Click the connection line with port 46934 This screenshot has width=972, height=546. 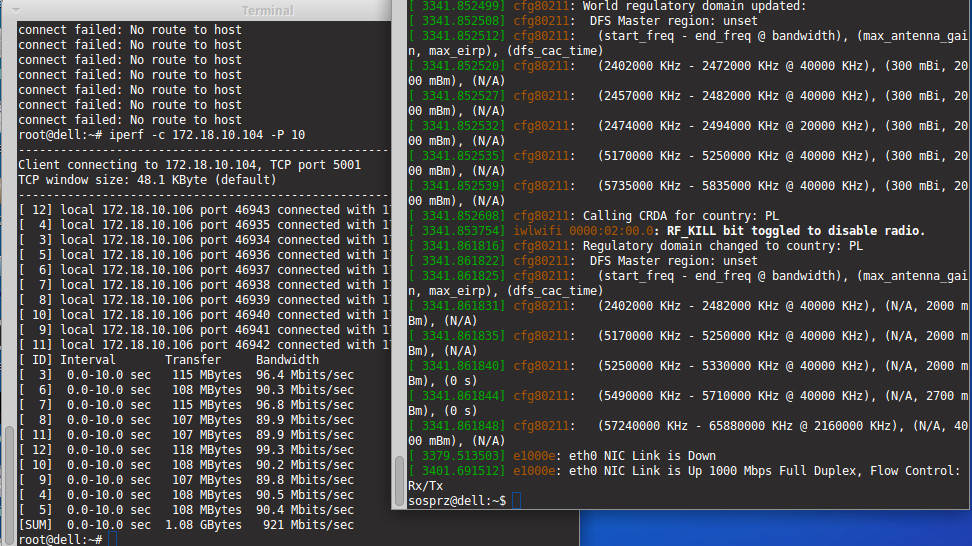point(205,240)
